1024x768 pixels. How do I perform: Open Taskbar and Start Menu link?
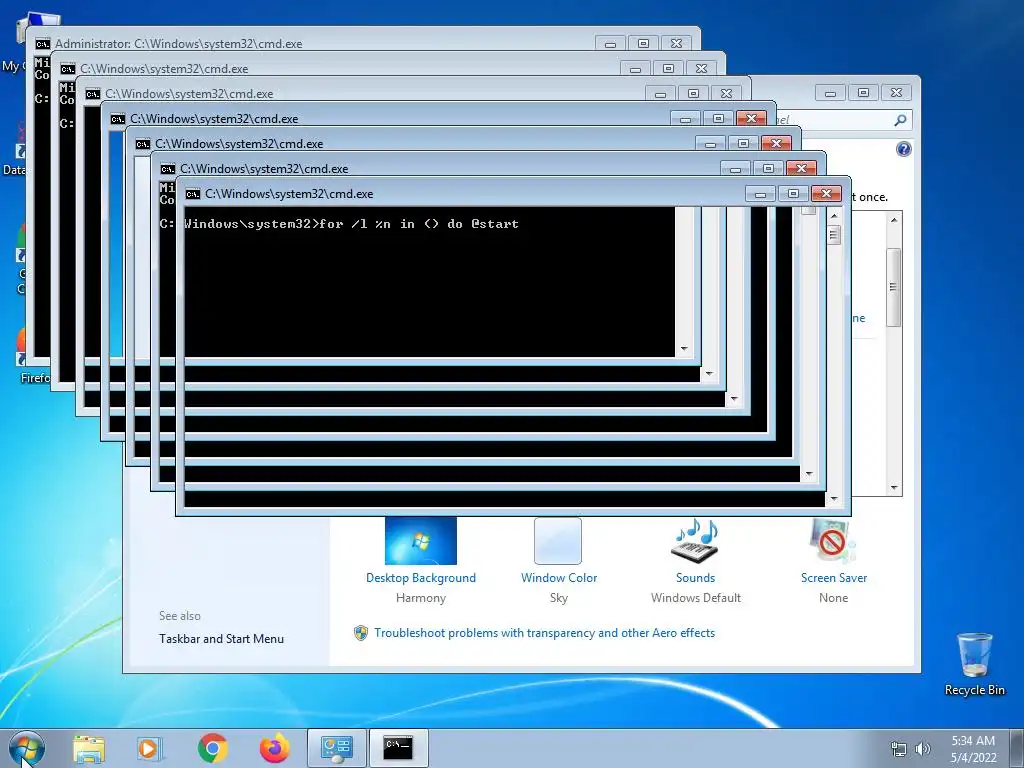tap(221, 639)
